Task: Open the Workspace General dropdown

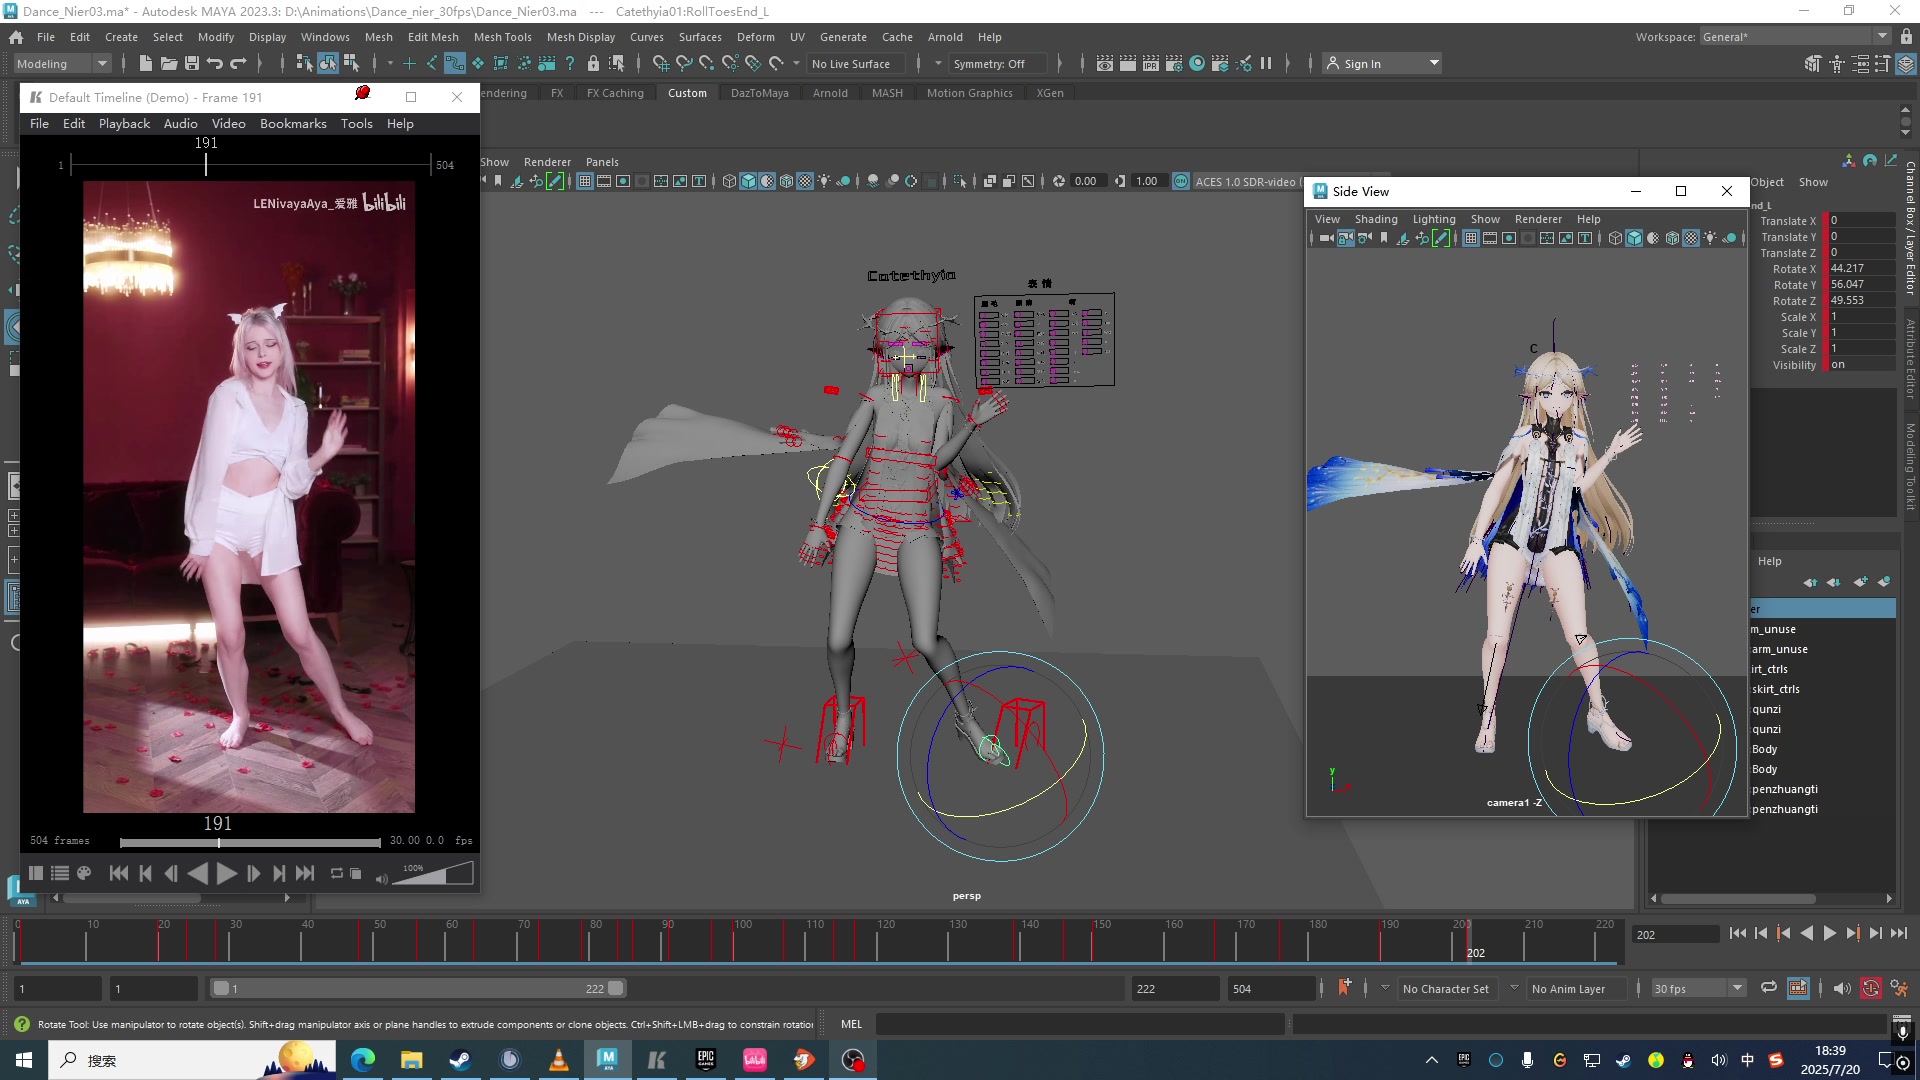Action: pos(1795,37)
